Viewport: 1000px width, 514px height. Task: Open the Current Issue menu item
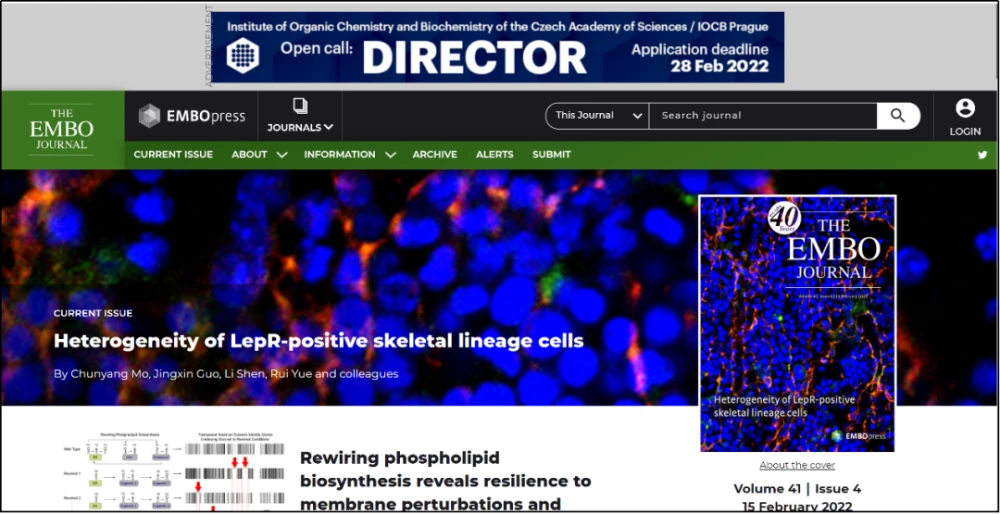[173, 155]
